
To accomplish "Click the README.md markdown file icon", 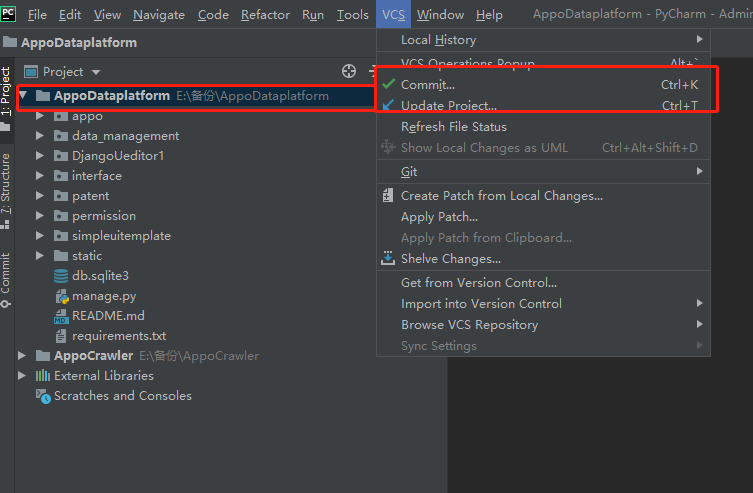I will (61, 316).
